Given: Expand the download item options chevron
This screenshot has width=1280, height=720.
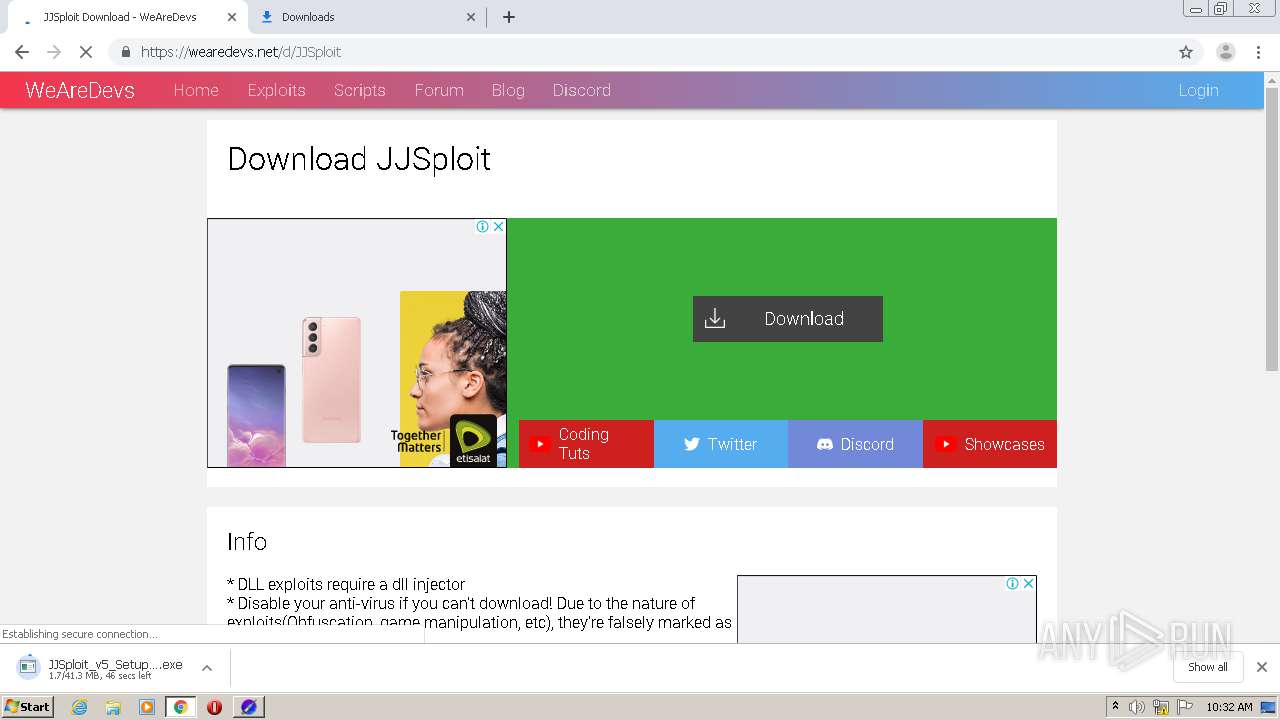Looking at the screenshot, I should (x=207, y=668).
